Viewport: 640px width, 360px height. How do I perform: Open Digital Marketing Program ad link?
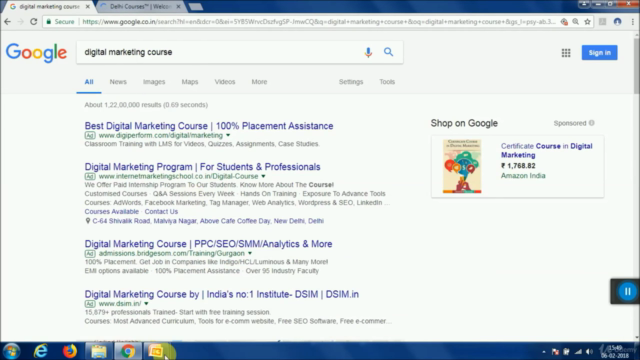tap(202, 167)
